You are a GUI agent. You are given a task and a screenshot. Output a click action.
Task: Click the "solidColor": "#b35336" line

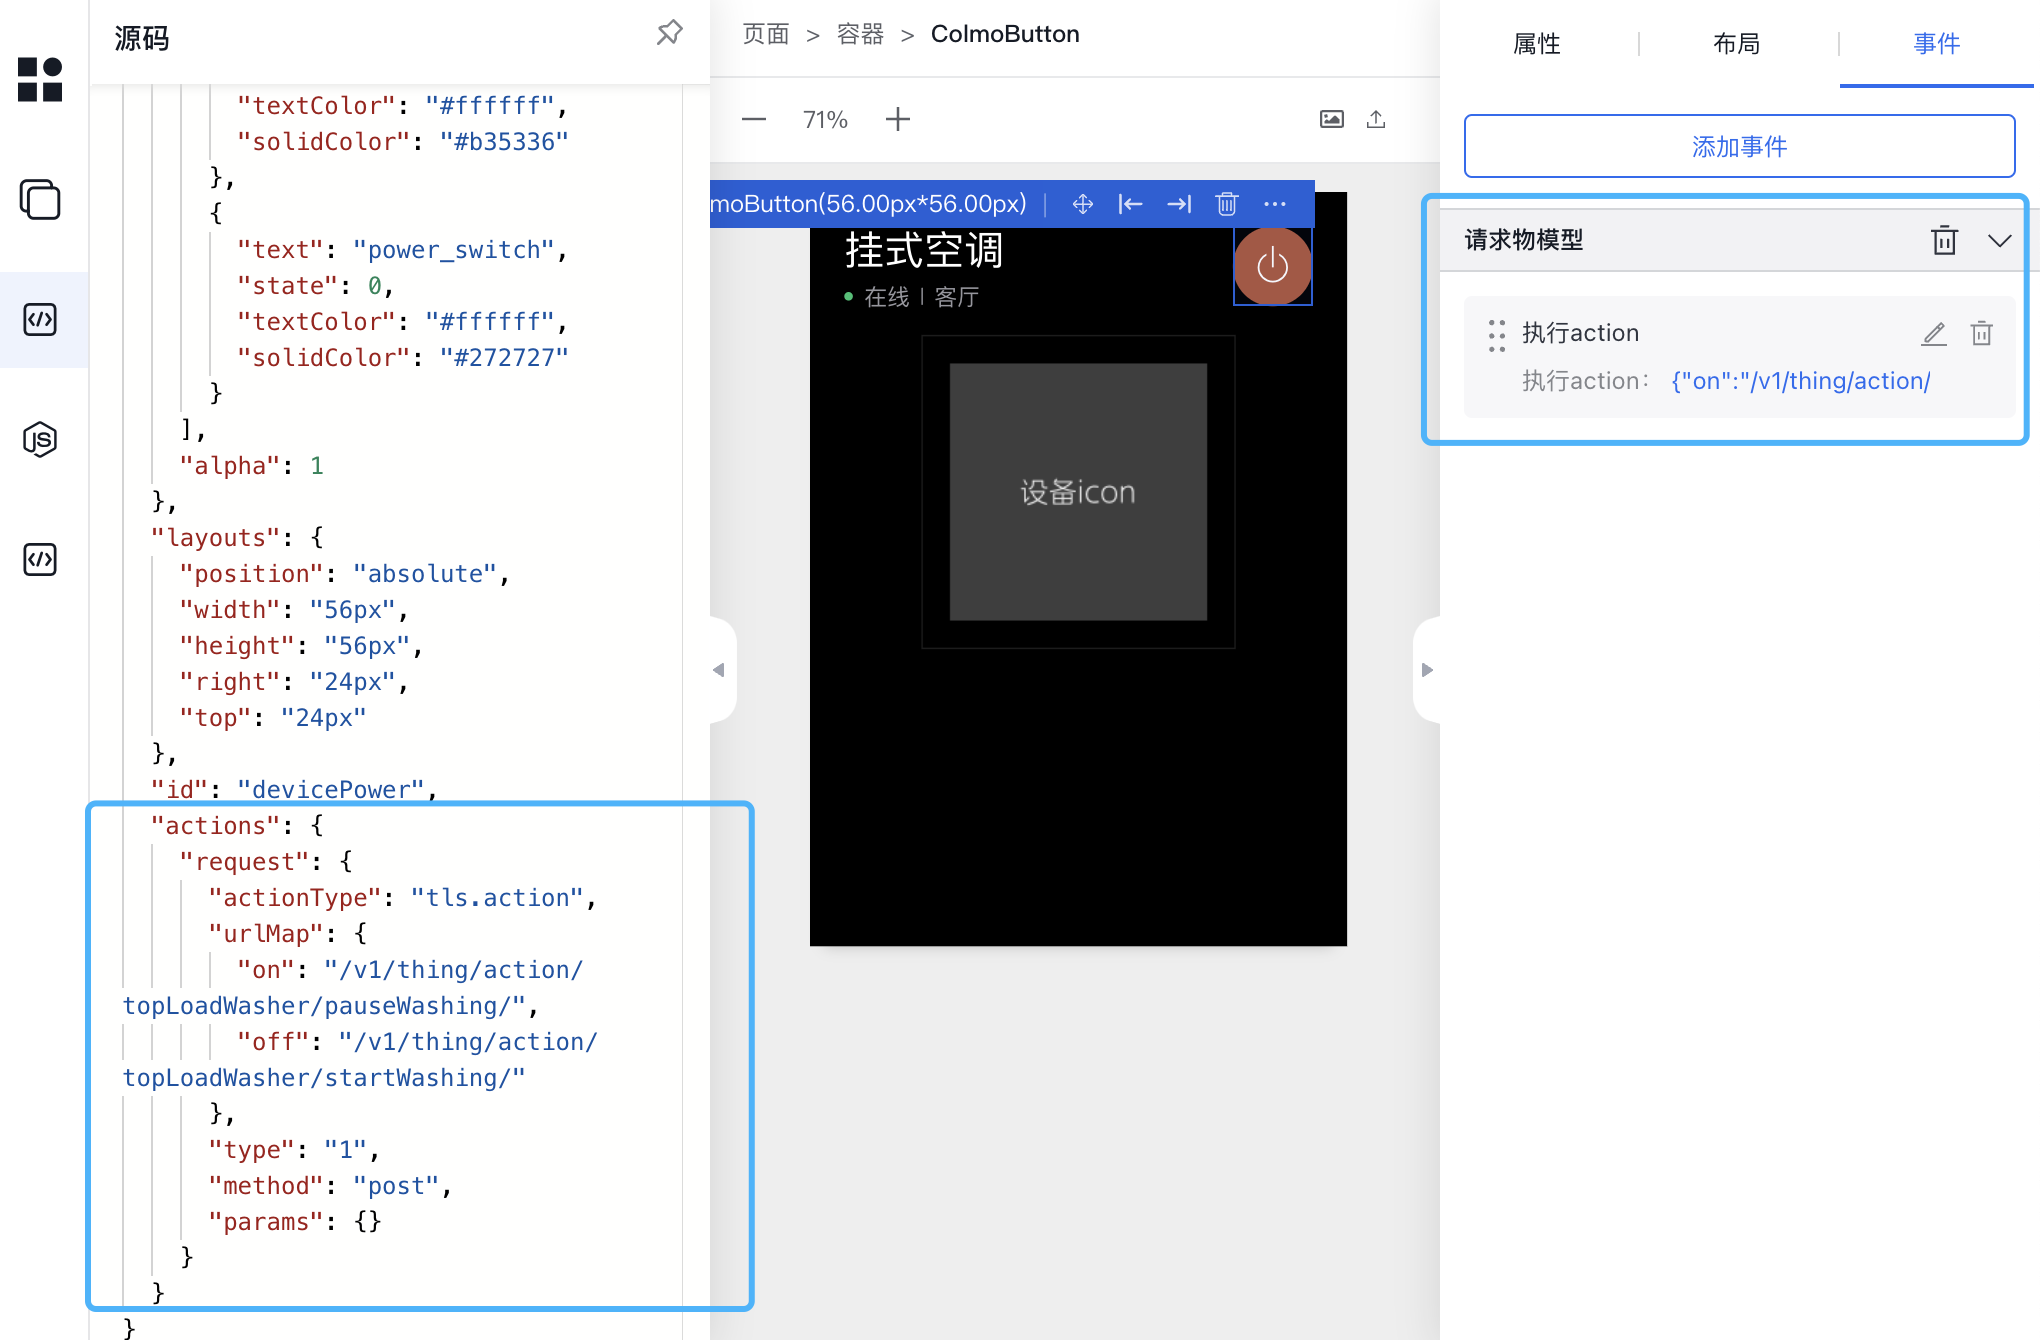click(x=402, y=142)
